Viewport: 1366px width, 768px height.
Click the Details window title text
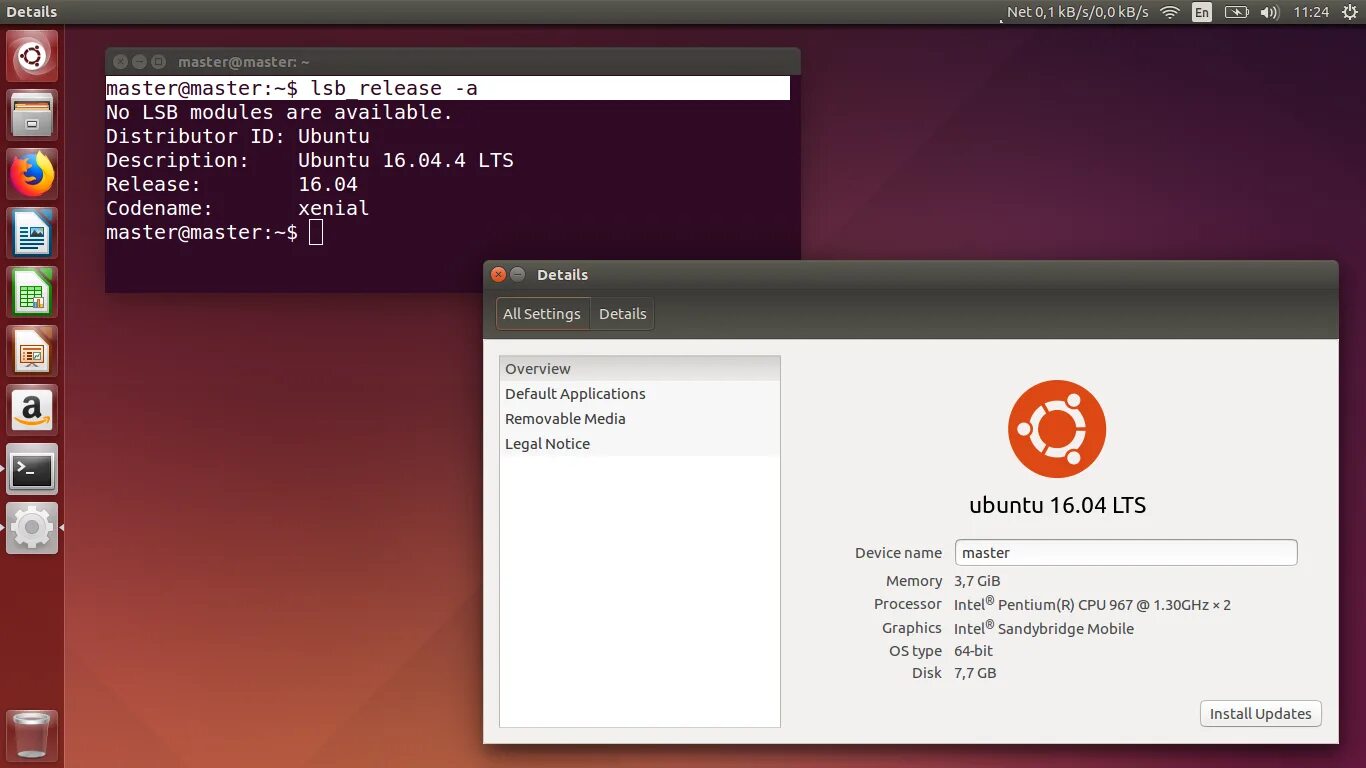coord(562,275)
